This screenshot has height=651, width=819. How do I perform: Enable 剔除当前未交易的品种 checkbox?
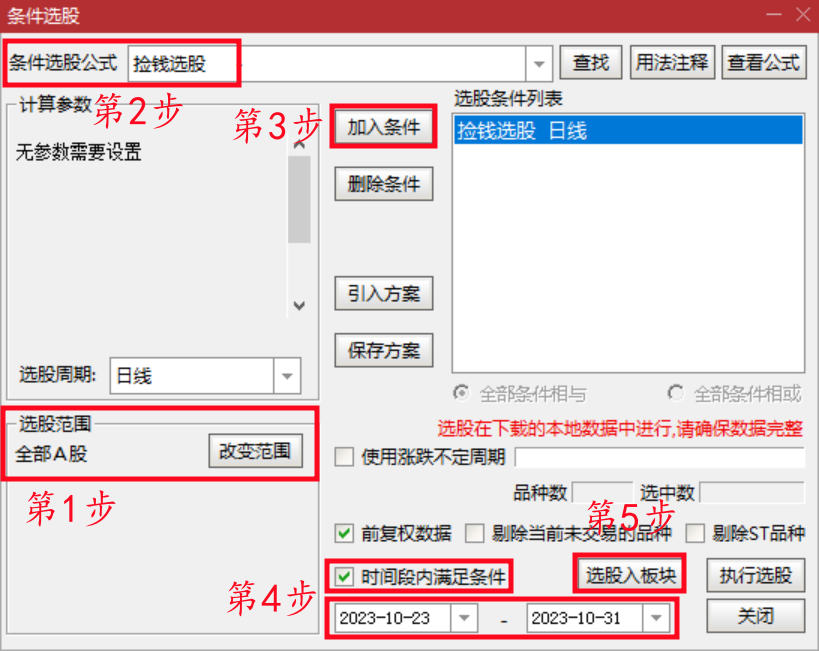click(474, 533)
